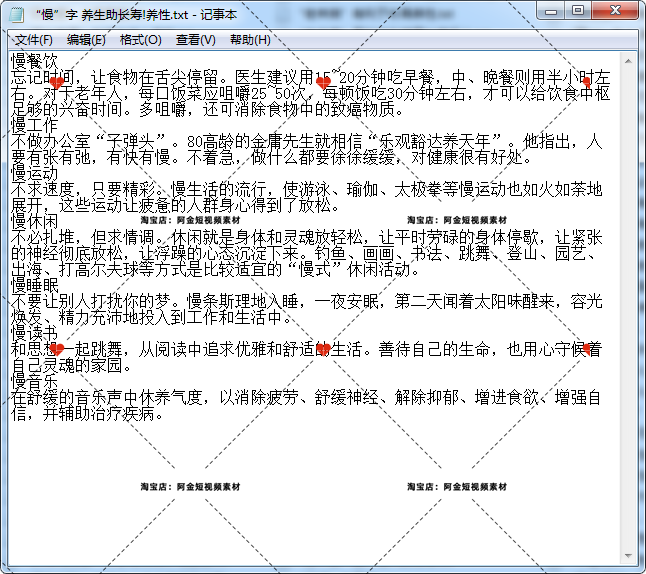Click the vertical scrollbar up arrow
This screenshot has width=646, height=574.
click(630, 60)
